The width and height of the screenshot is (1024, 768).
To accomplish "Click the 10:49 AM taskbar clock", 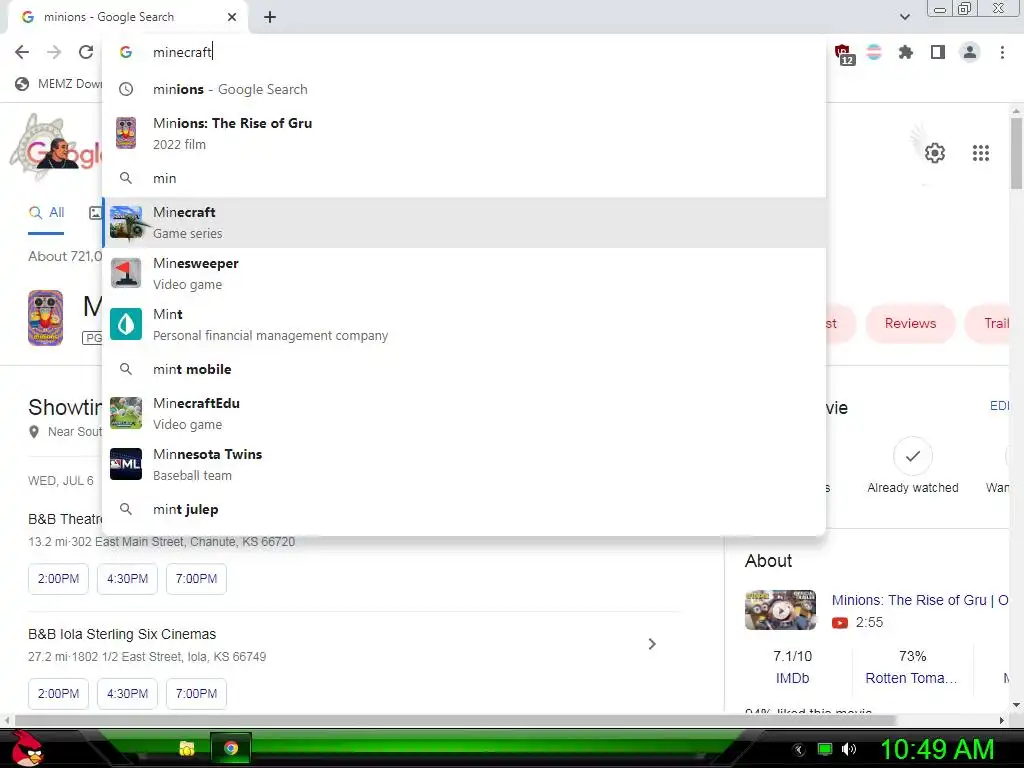I will tap(937, 749).
